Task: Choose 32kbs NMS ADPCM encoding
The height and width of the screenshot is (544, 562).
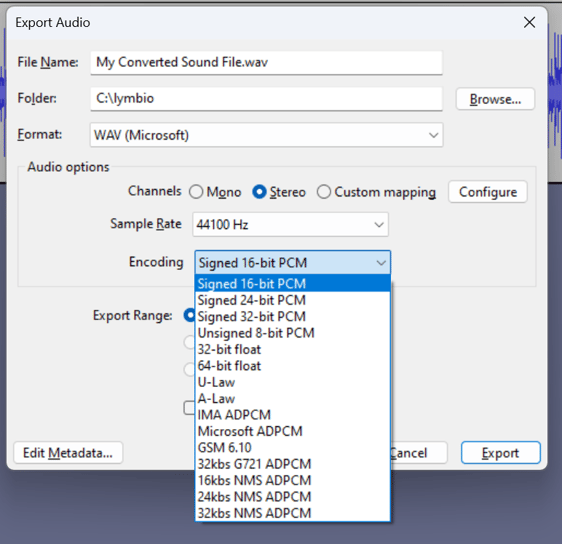Action: coord(292,513)
